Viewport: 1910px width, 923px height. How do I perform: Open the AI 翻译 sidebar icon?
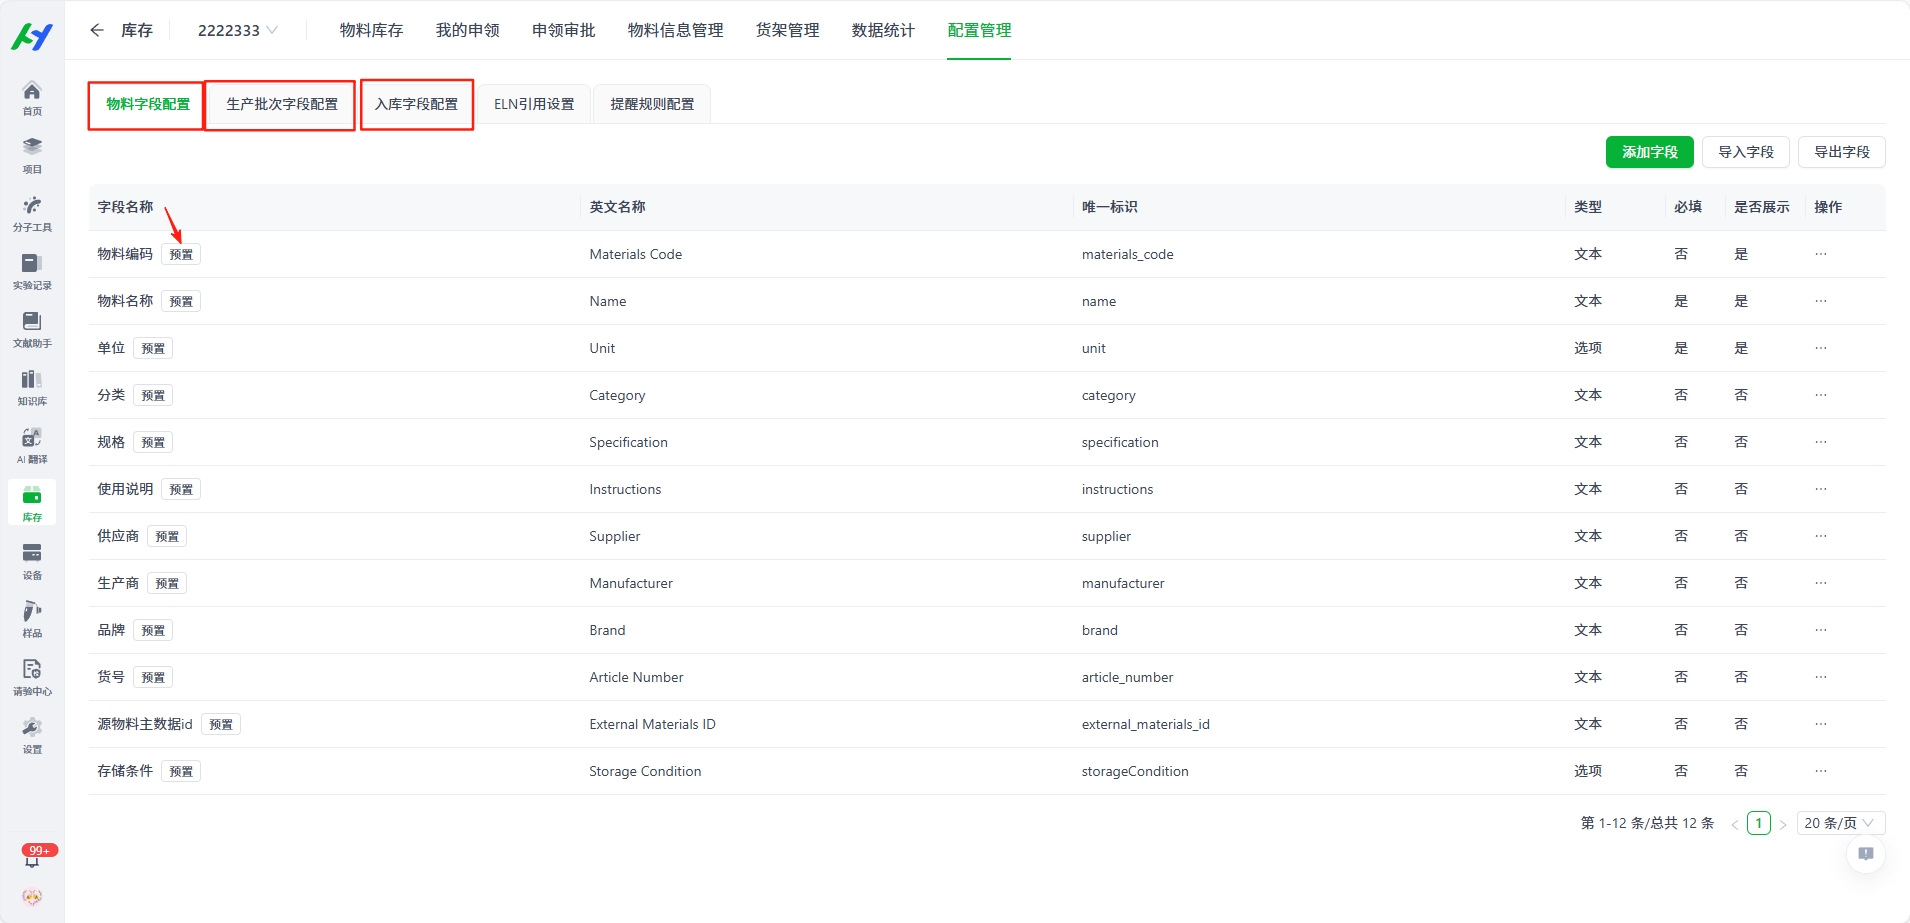(32, 445)
